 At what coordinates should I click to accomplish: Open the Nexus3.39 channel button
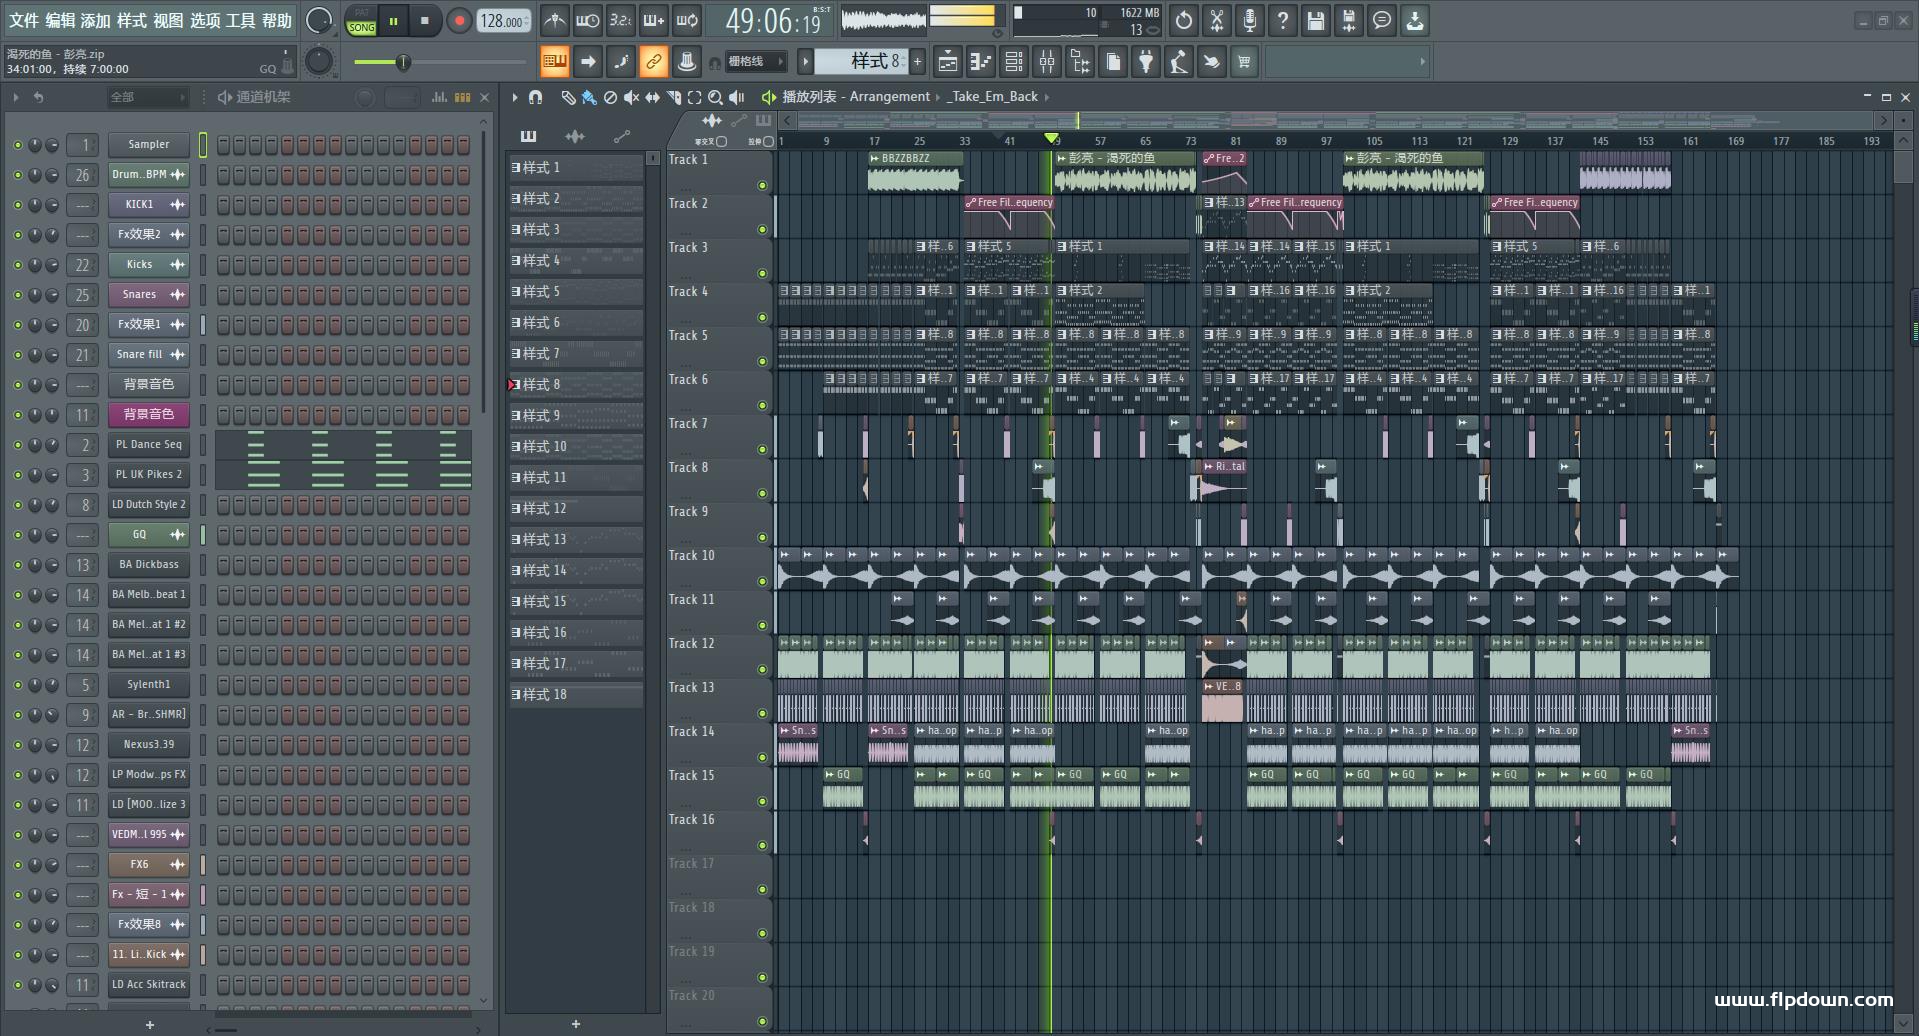click(149, 744)
